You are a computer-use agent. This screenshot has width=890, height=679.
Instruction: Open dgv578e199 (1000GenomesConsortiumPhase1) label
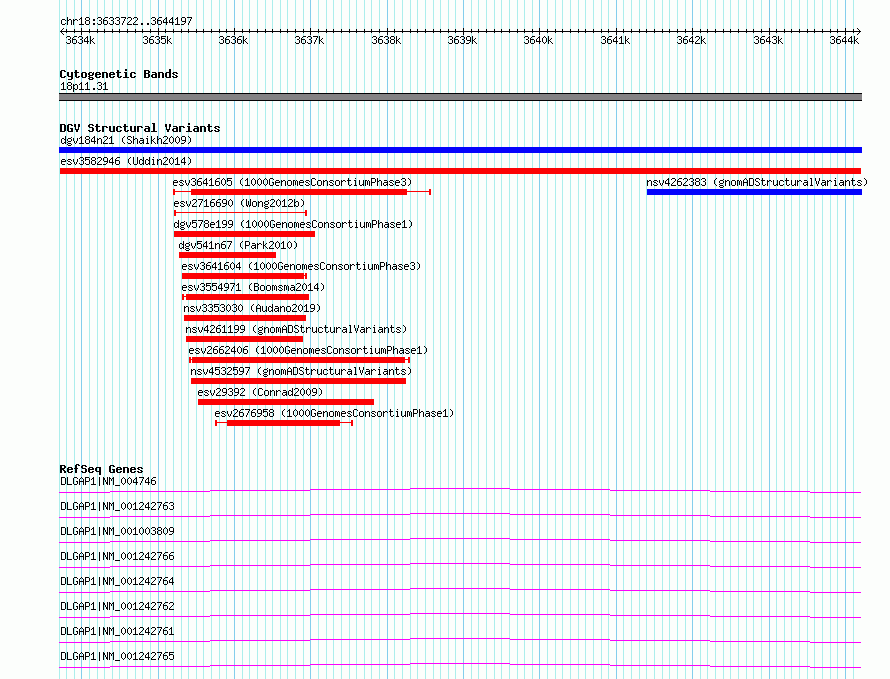293,224
